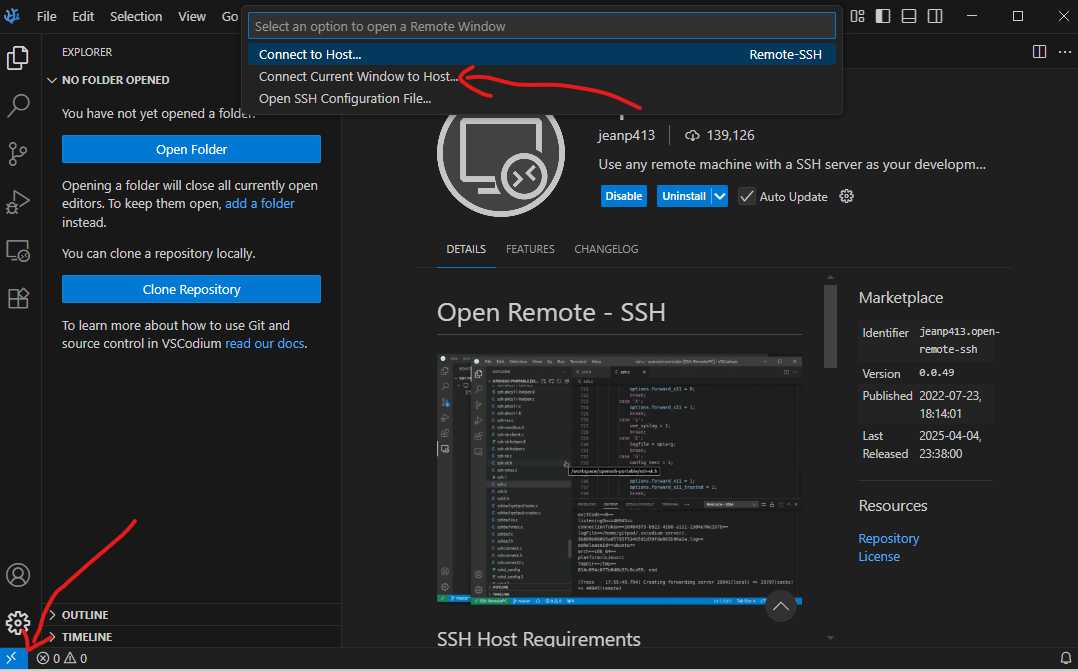Screen dimensions: 1078x671
Task: Open the File menu
Action: click(47, 16)
